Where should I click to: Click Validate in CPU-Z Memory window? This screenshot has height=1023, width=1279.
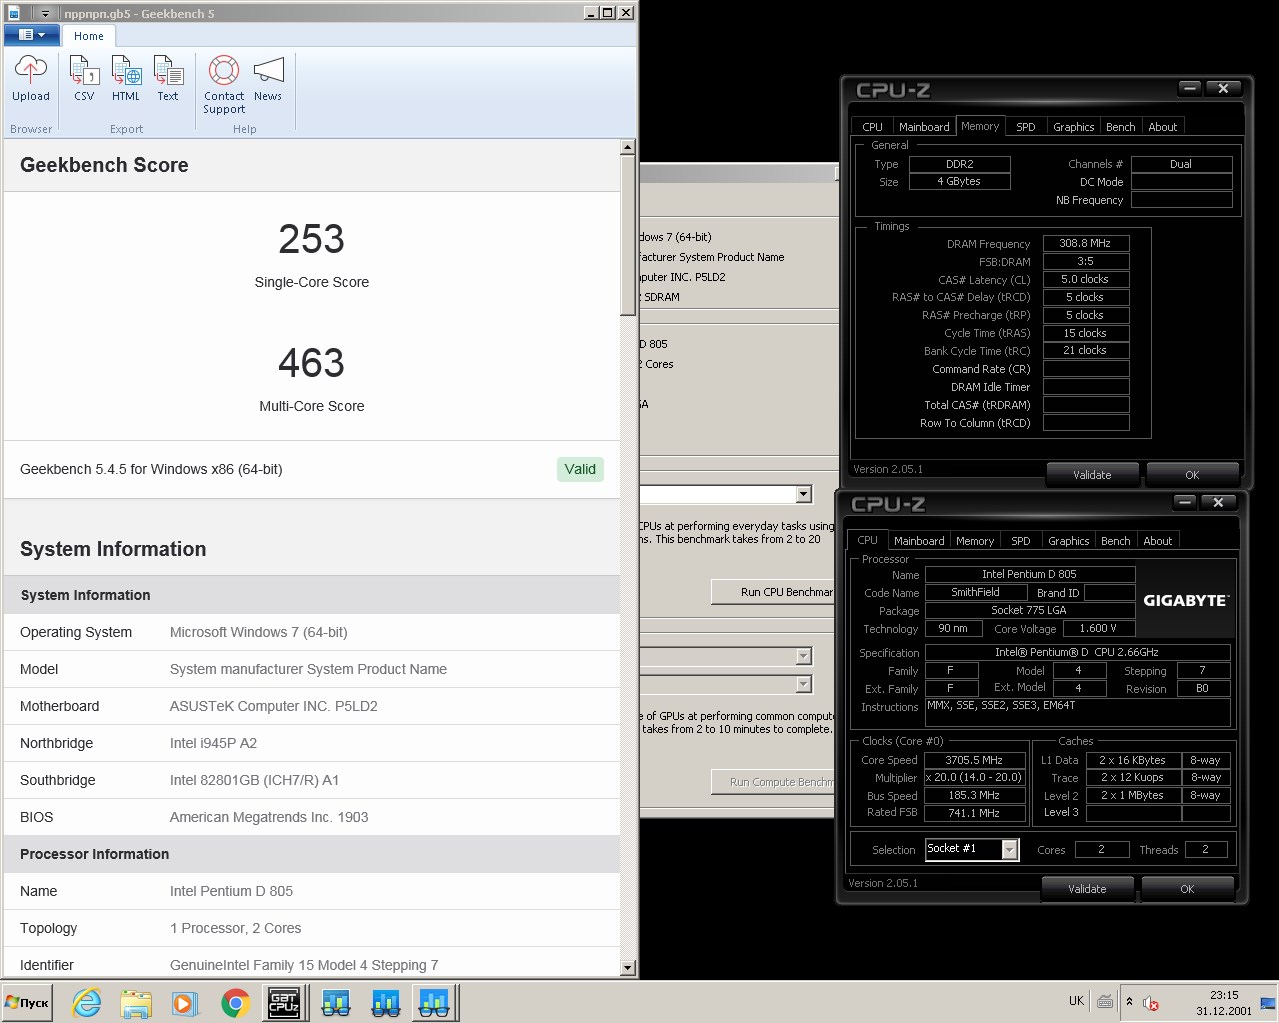pyautogui.click(x=1092, y=475)
